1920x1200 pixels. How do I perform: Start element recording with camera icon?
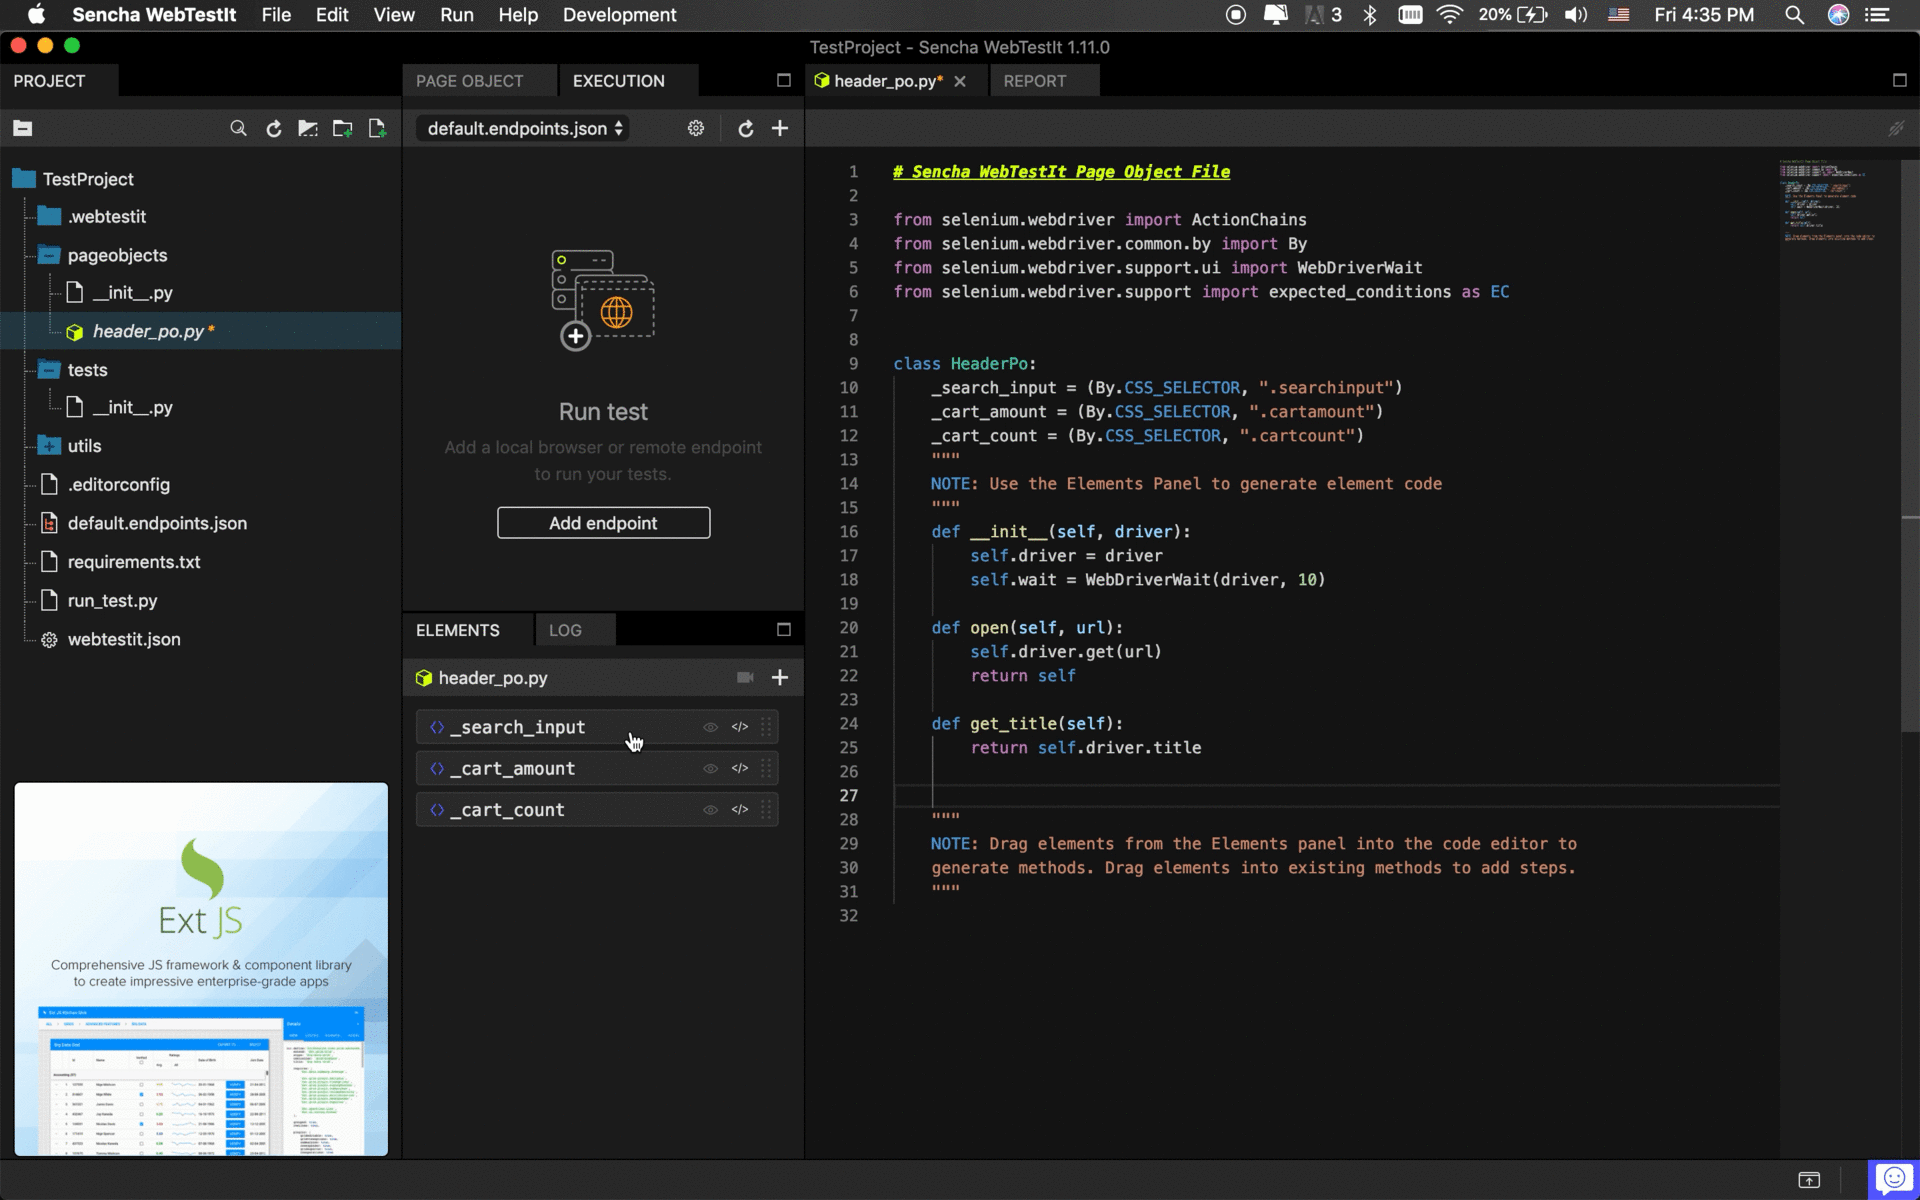pyautogui.click(x=745, y=677)
